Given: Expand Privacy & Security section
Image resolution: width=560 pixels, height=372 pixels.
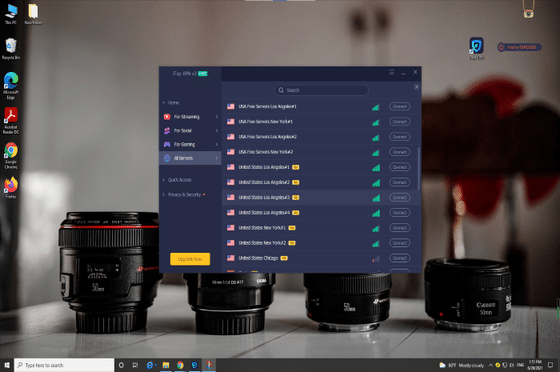Looking at the screenshot, I should 184,195.
